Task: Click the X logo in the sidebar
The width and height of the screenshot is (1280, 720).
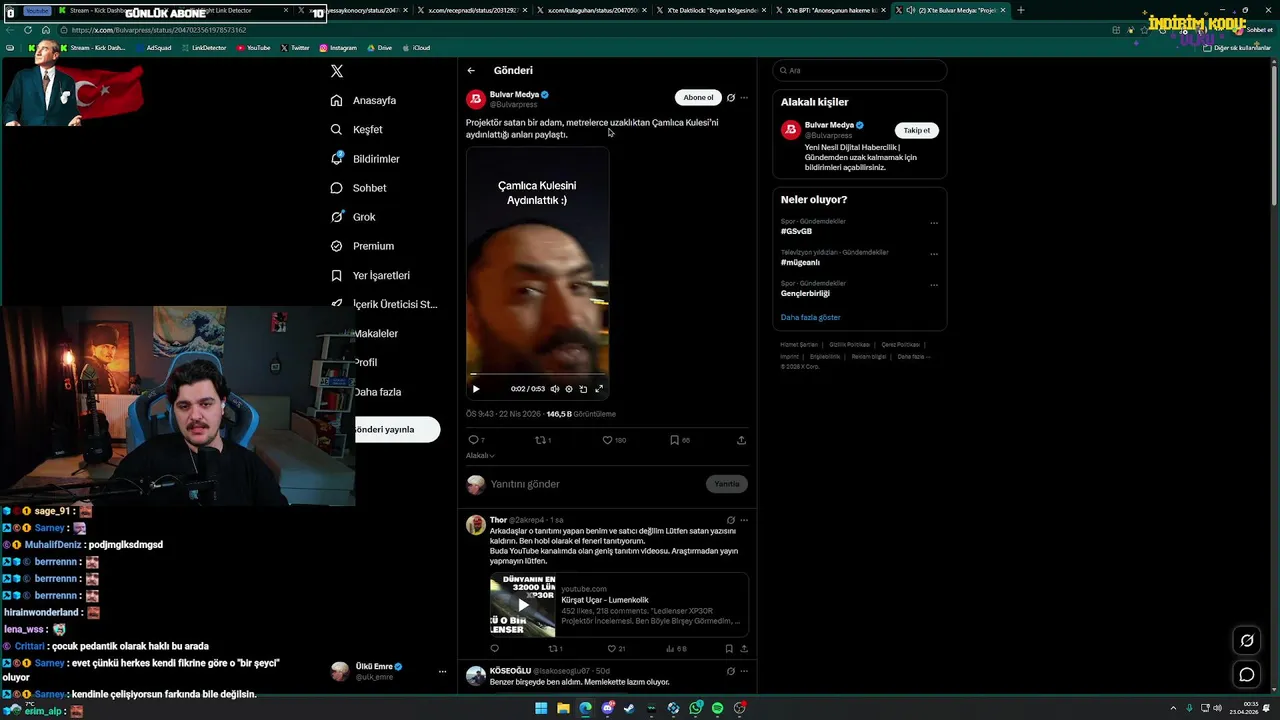Action: pos(337,71)
